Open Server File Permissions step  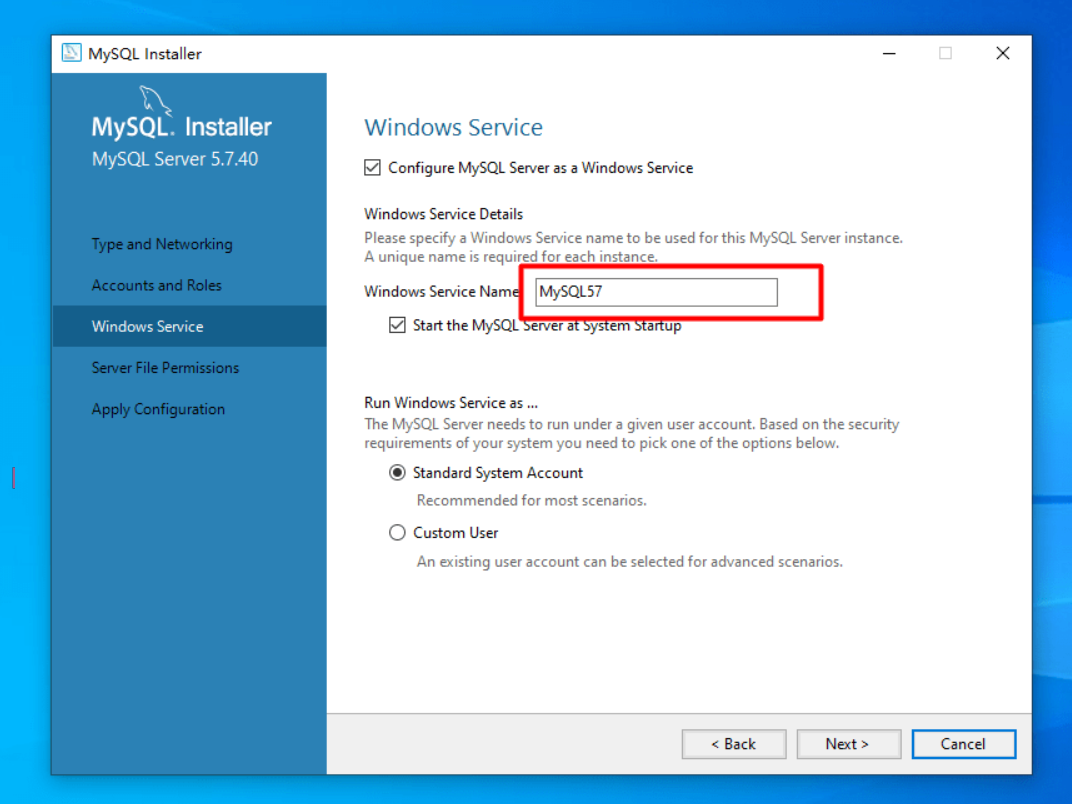point(165,368)
